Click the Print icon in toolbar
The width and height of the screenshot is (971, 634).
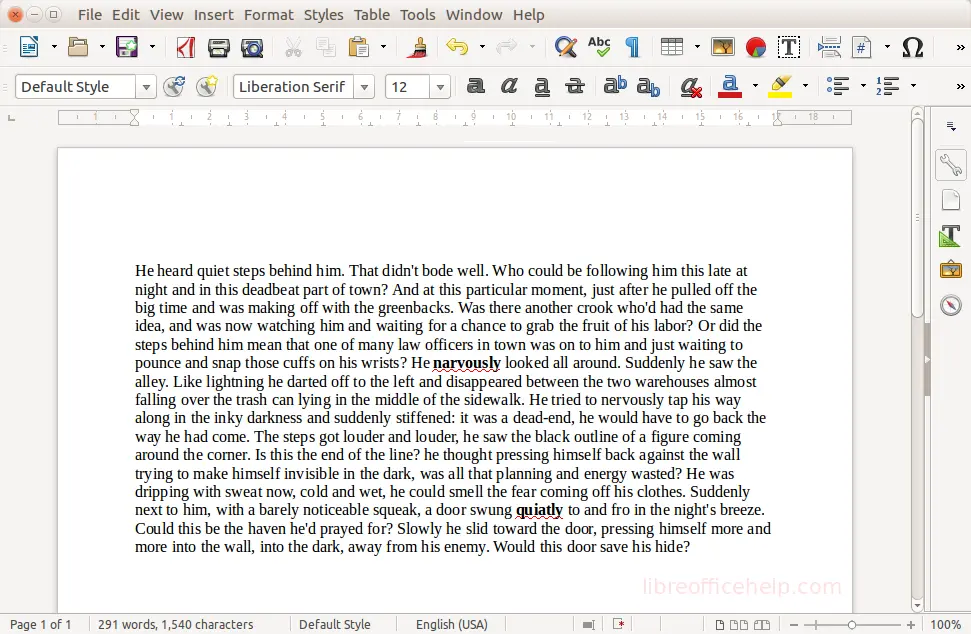pos(218,47)
